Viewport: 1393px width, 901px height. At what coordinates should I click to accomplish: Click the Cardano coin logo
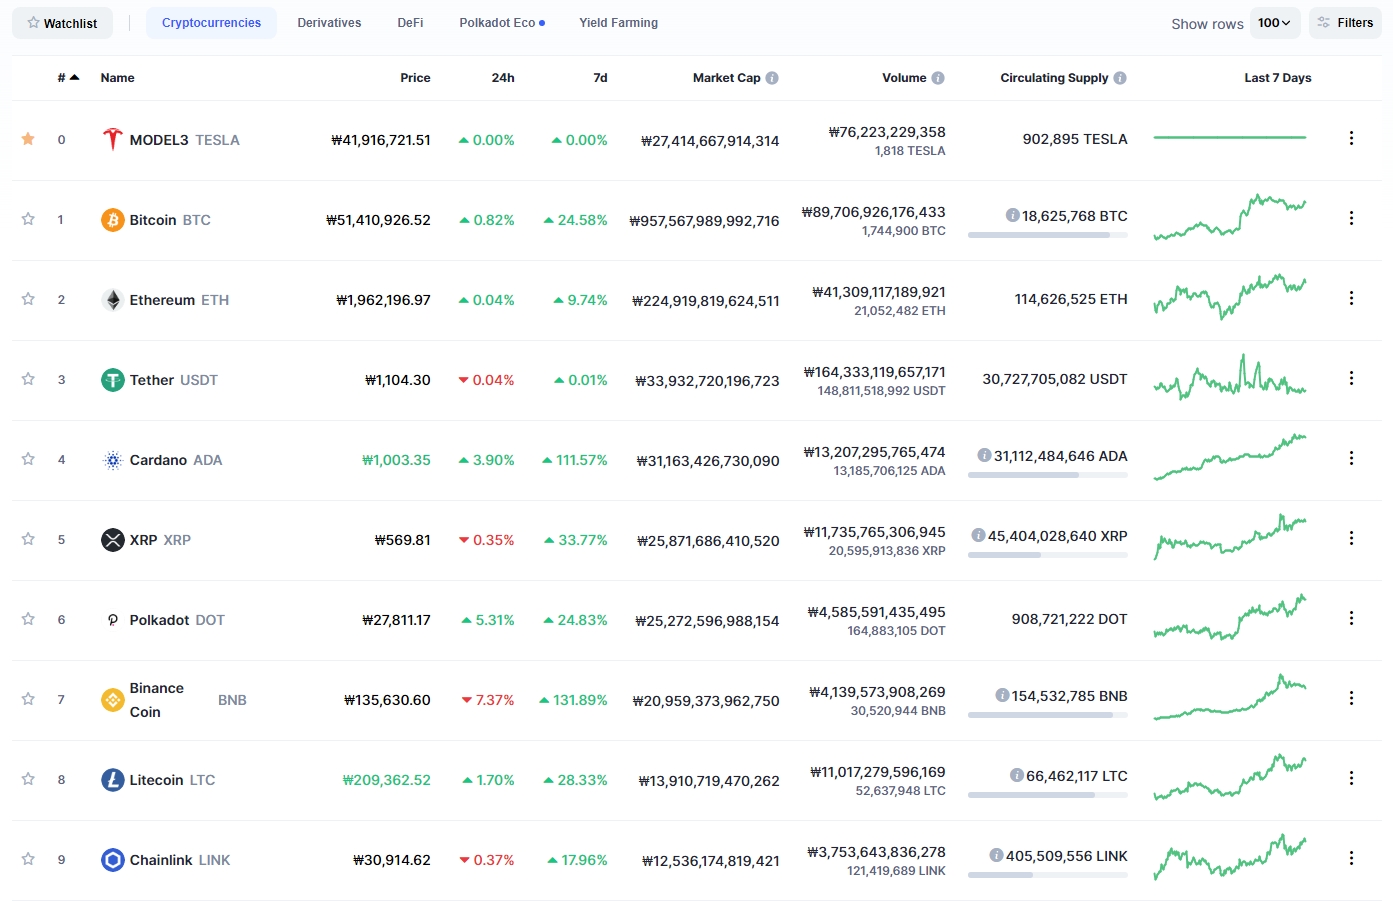(112, 459)
